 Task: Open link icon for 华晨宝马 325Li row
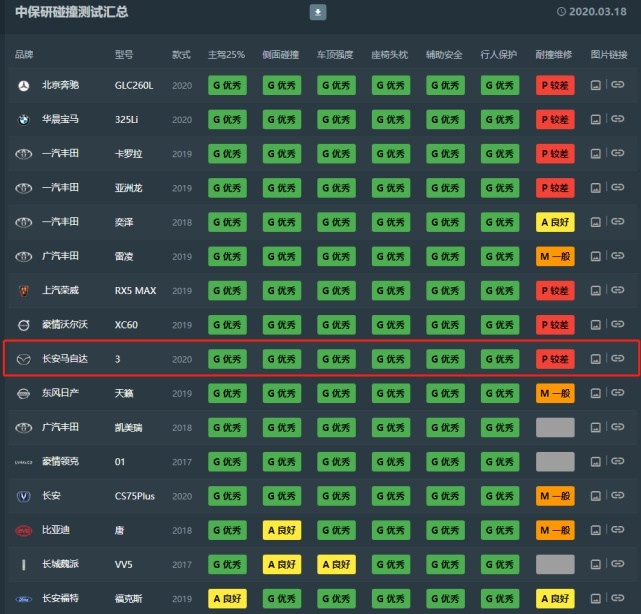tap(617, 119)
